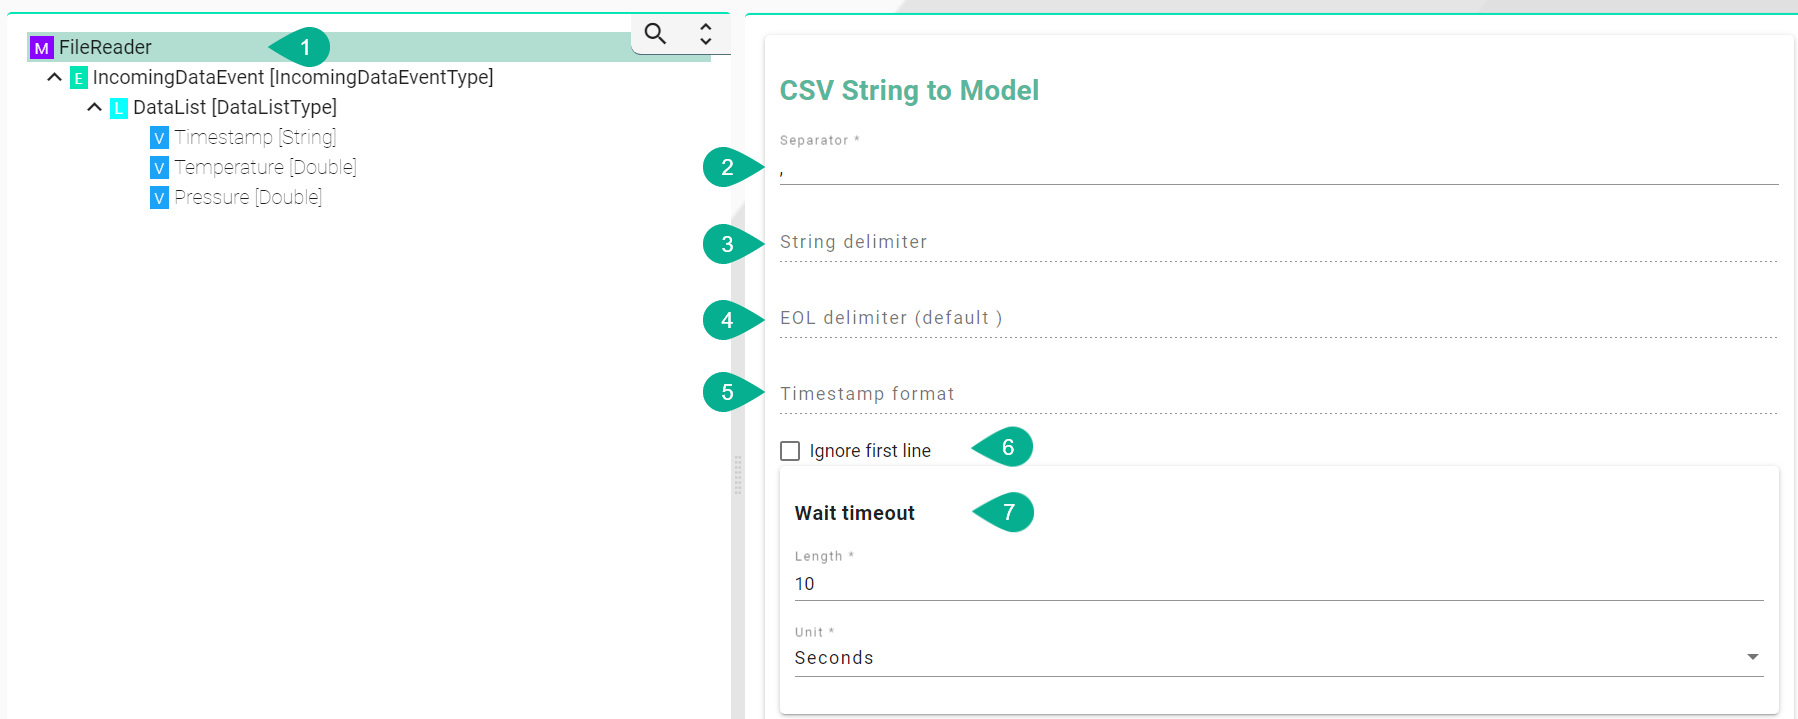Screen dimensions: 1798x719
Task: Click the Wait timeout Length field
Action: point(1278,584)
